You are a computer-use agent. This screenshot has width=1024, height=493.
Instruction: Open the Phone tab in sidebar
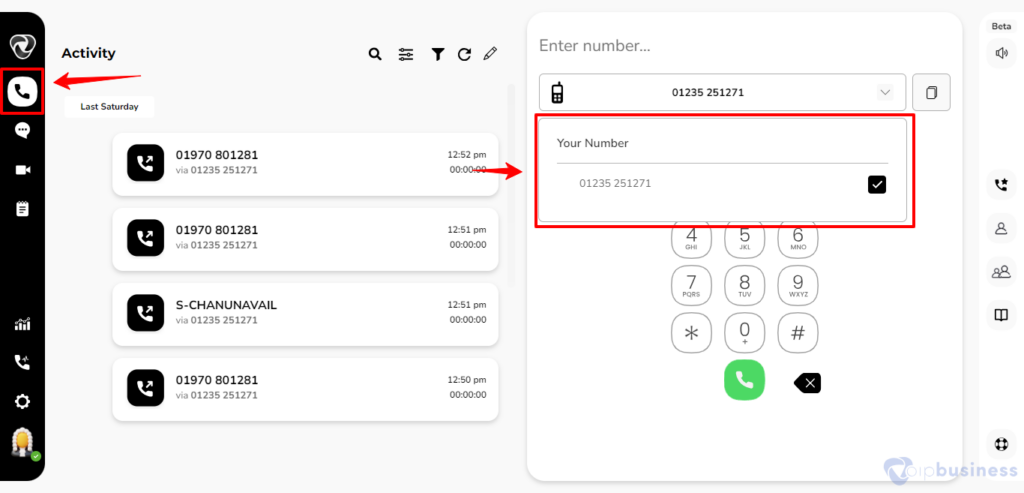[x=22, y=92]
